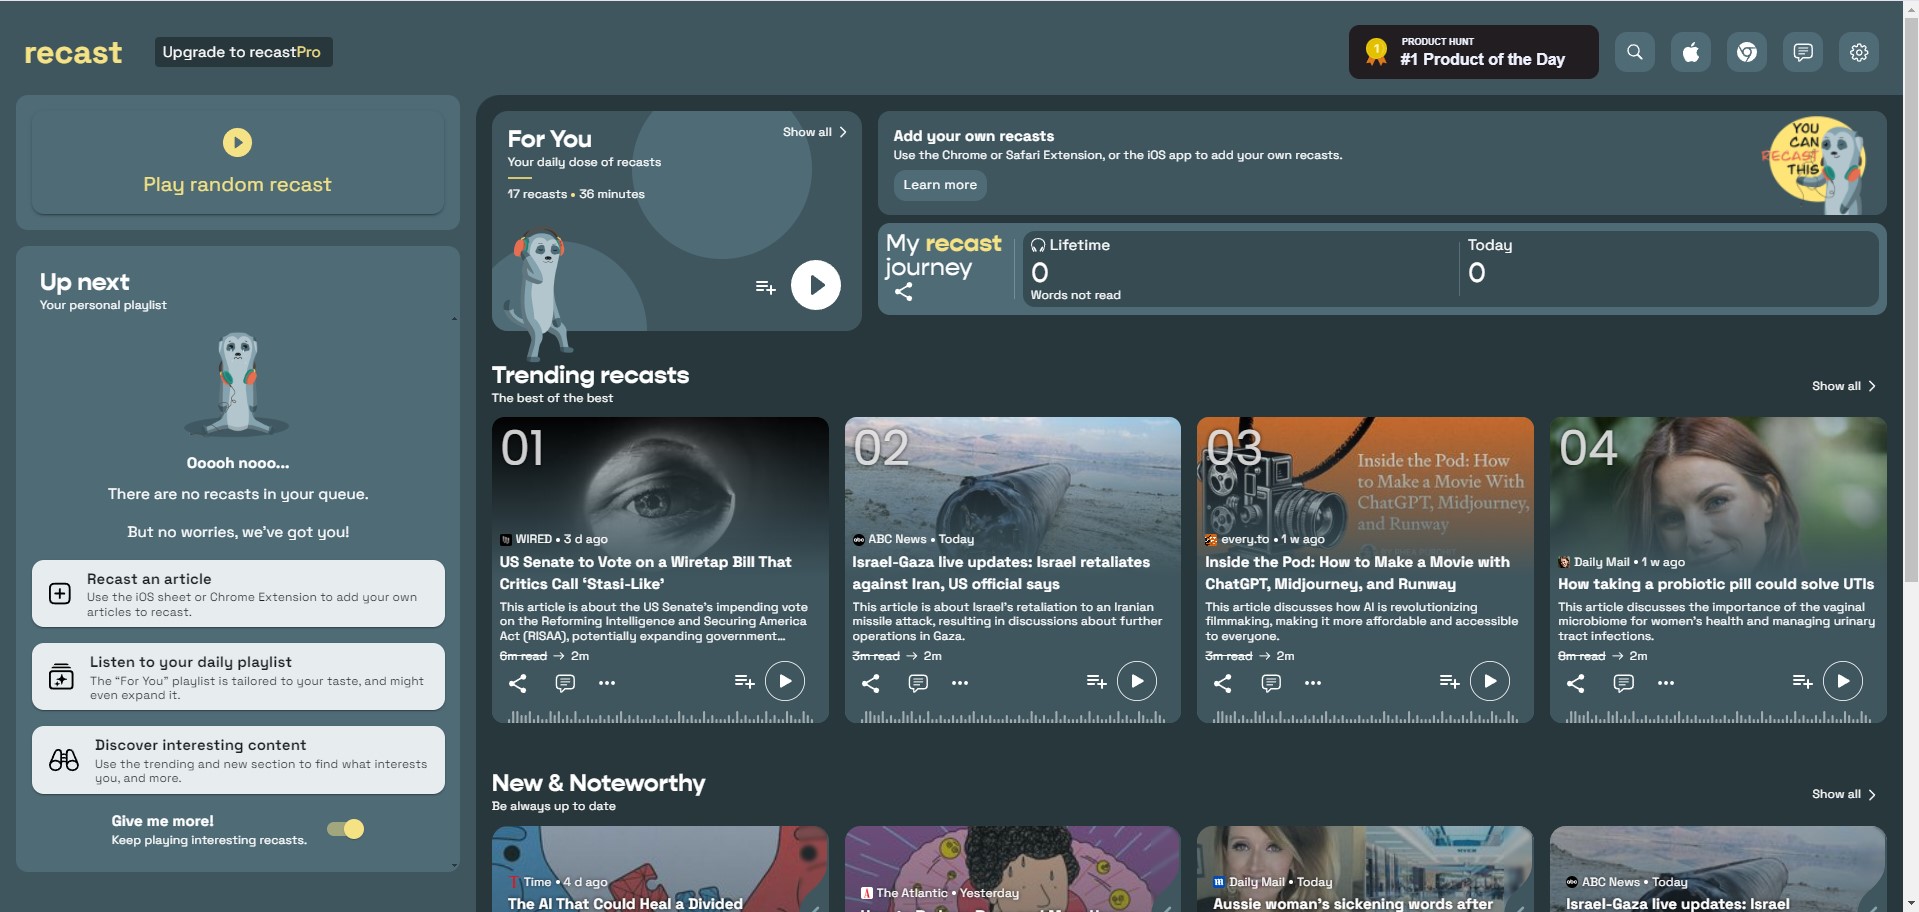Image resolution: width=1919 pixels, height=912 pixels.
Task: Add probiotic pill recast to queue
Action: click(1802, 682)
